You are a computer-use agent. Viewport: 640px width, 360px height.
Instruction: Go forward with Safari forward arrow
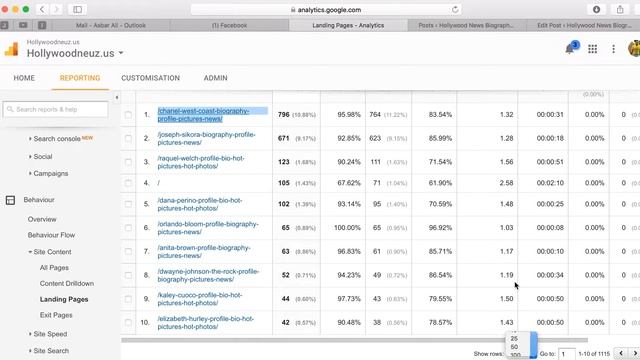(57, 9)
